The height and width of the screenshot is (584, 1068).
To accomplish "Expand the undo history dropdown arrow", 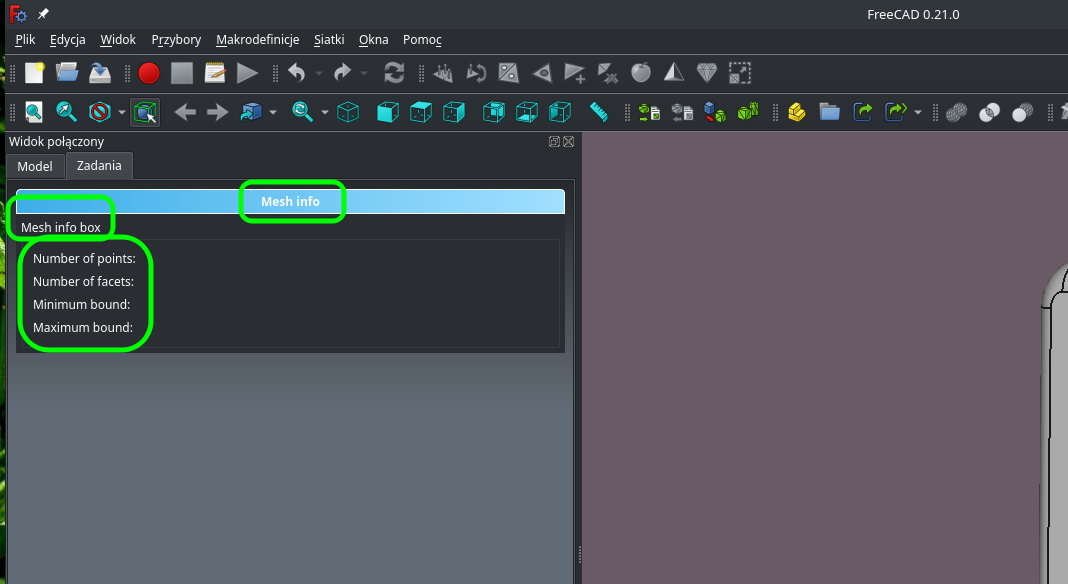I will pyautogui.click(x=319, y=73).
